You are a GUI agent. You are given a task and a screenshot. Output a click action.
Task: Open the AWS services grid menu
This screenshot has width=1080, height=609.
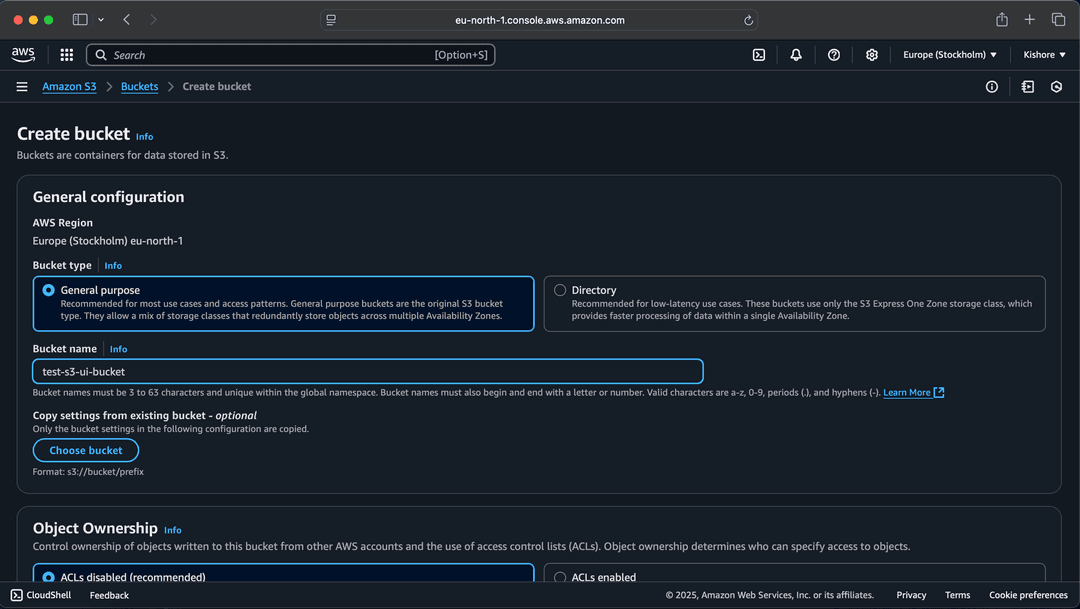click(x=66, y=55)
